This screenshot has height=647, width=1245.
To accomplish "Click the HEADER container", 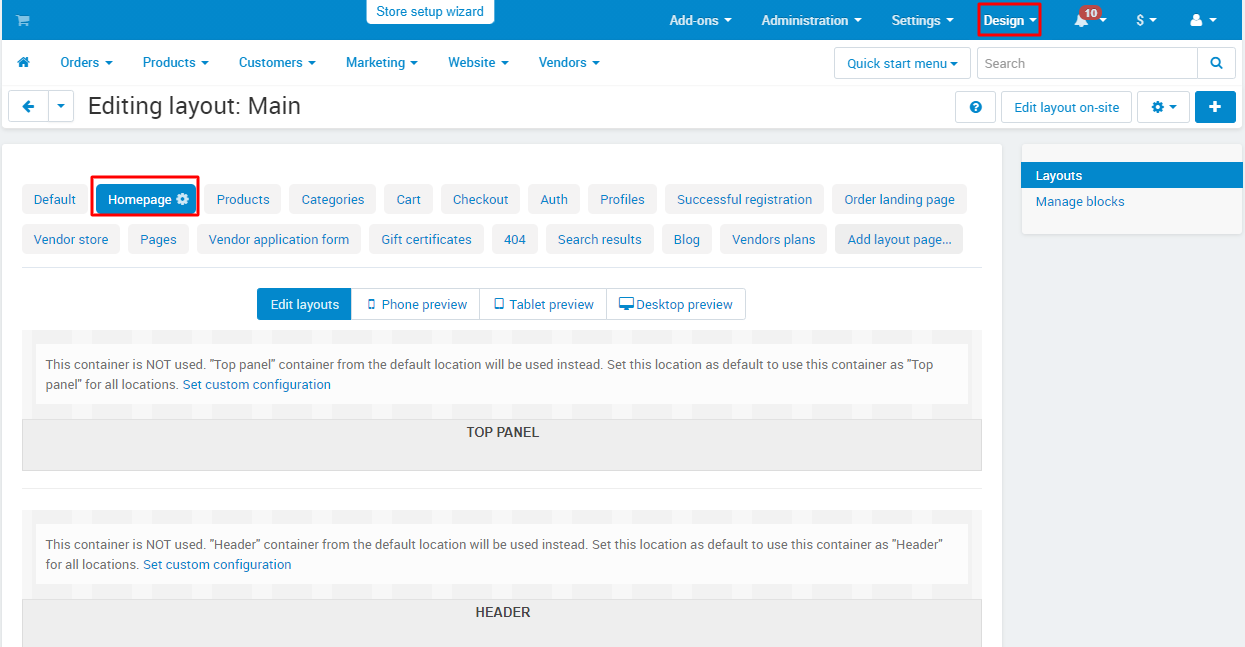I will (x=502, y=622).
